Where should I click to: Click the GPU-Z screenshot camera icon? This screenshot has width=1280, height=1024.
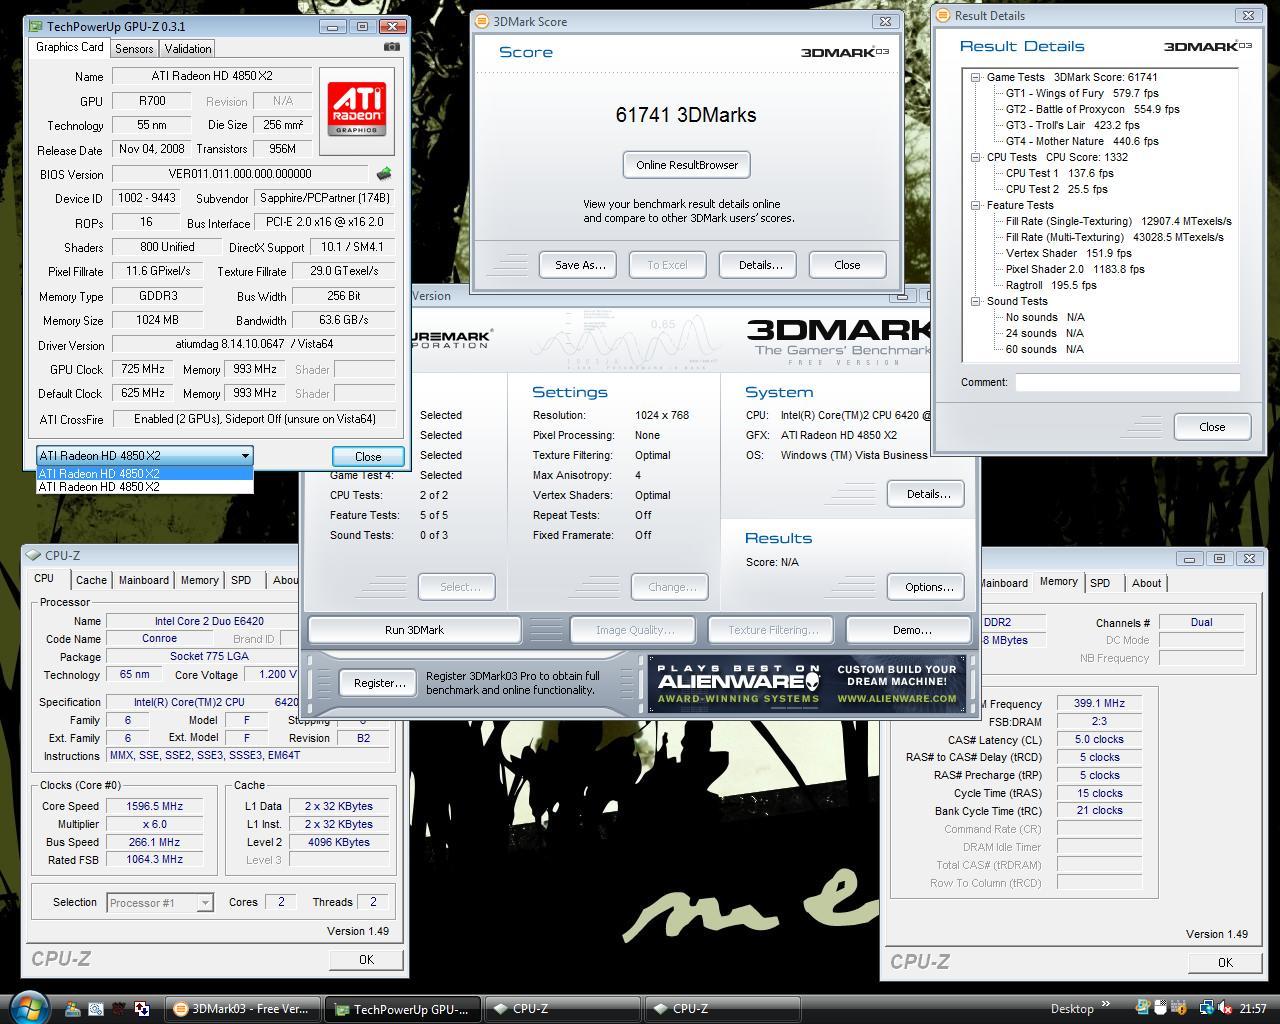coord(392,47)
